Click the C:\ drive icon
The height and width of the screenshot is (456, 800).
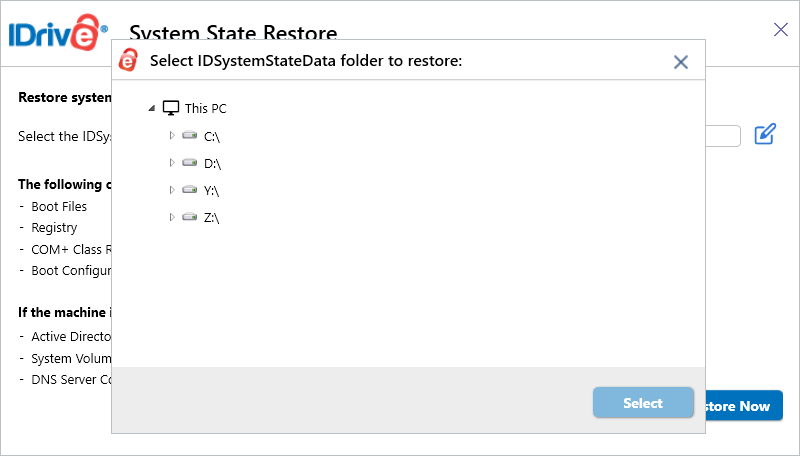click(x=190, y=136)
